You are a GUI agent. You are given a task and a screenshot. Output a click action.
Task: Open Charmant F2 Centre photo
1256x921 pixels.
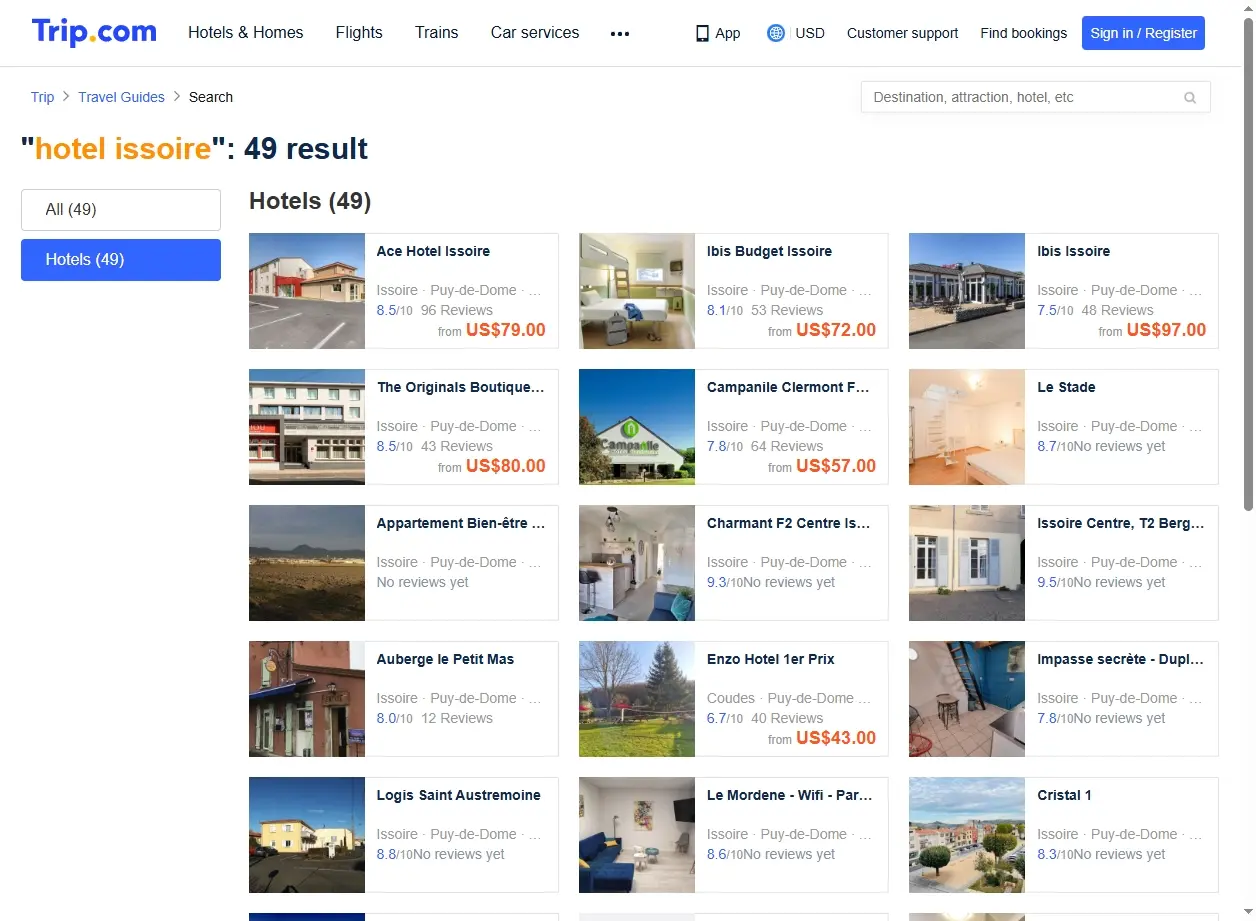coord(637,563)
